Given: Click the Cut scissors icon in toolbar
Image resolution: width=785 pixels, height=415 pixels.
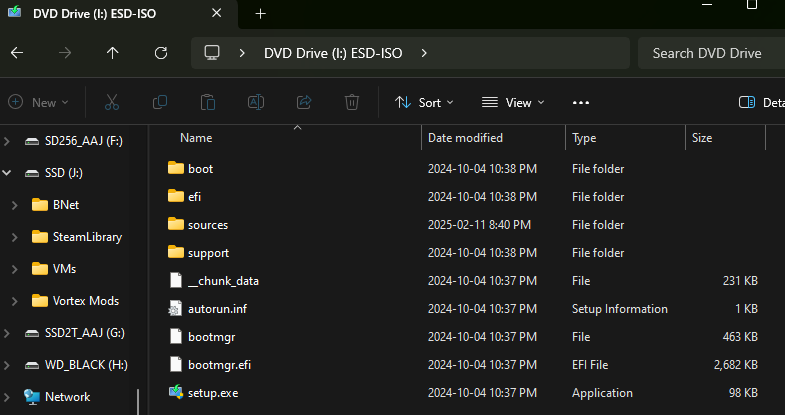Looking at the screenshot, I should tap(112, 102).
